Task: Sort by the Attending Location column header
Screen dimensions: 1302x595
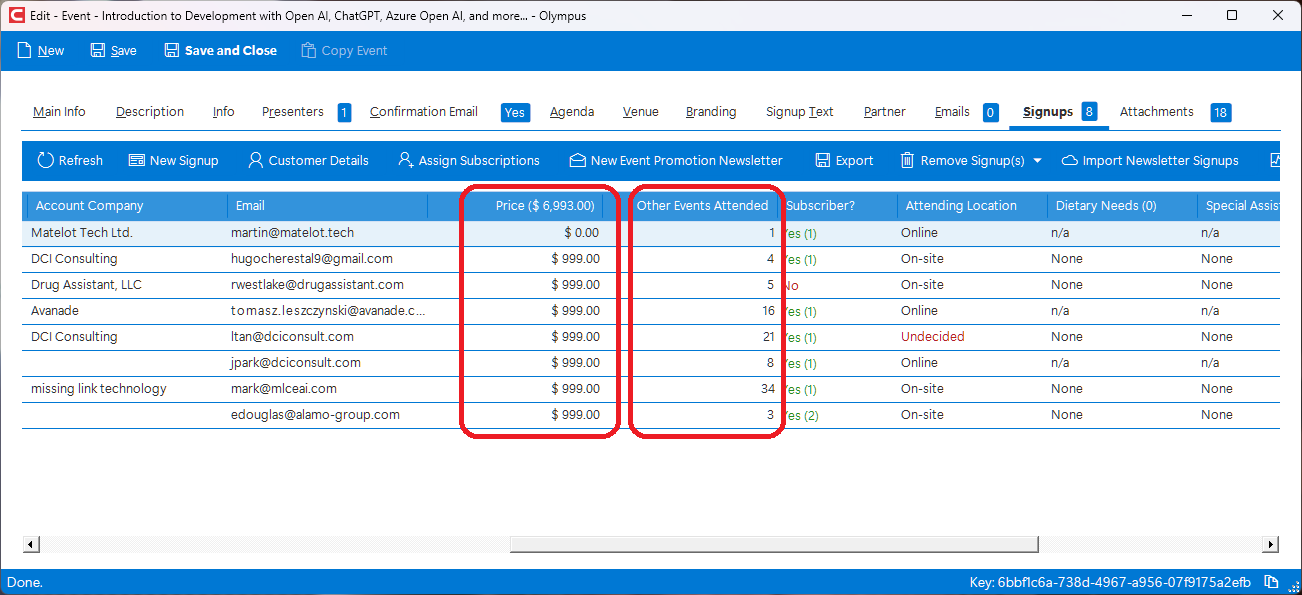Action: point(972,206)
